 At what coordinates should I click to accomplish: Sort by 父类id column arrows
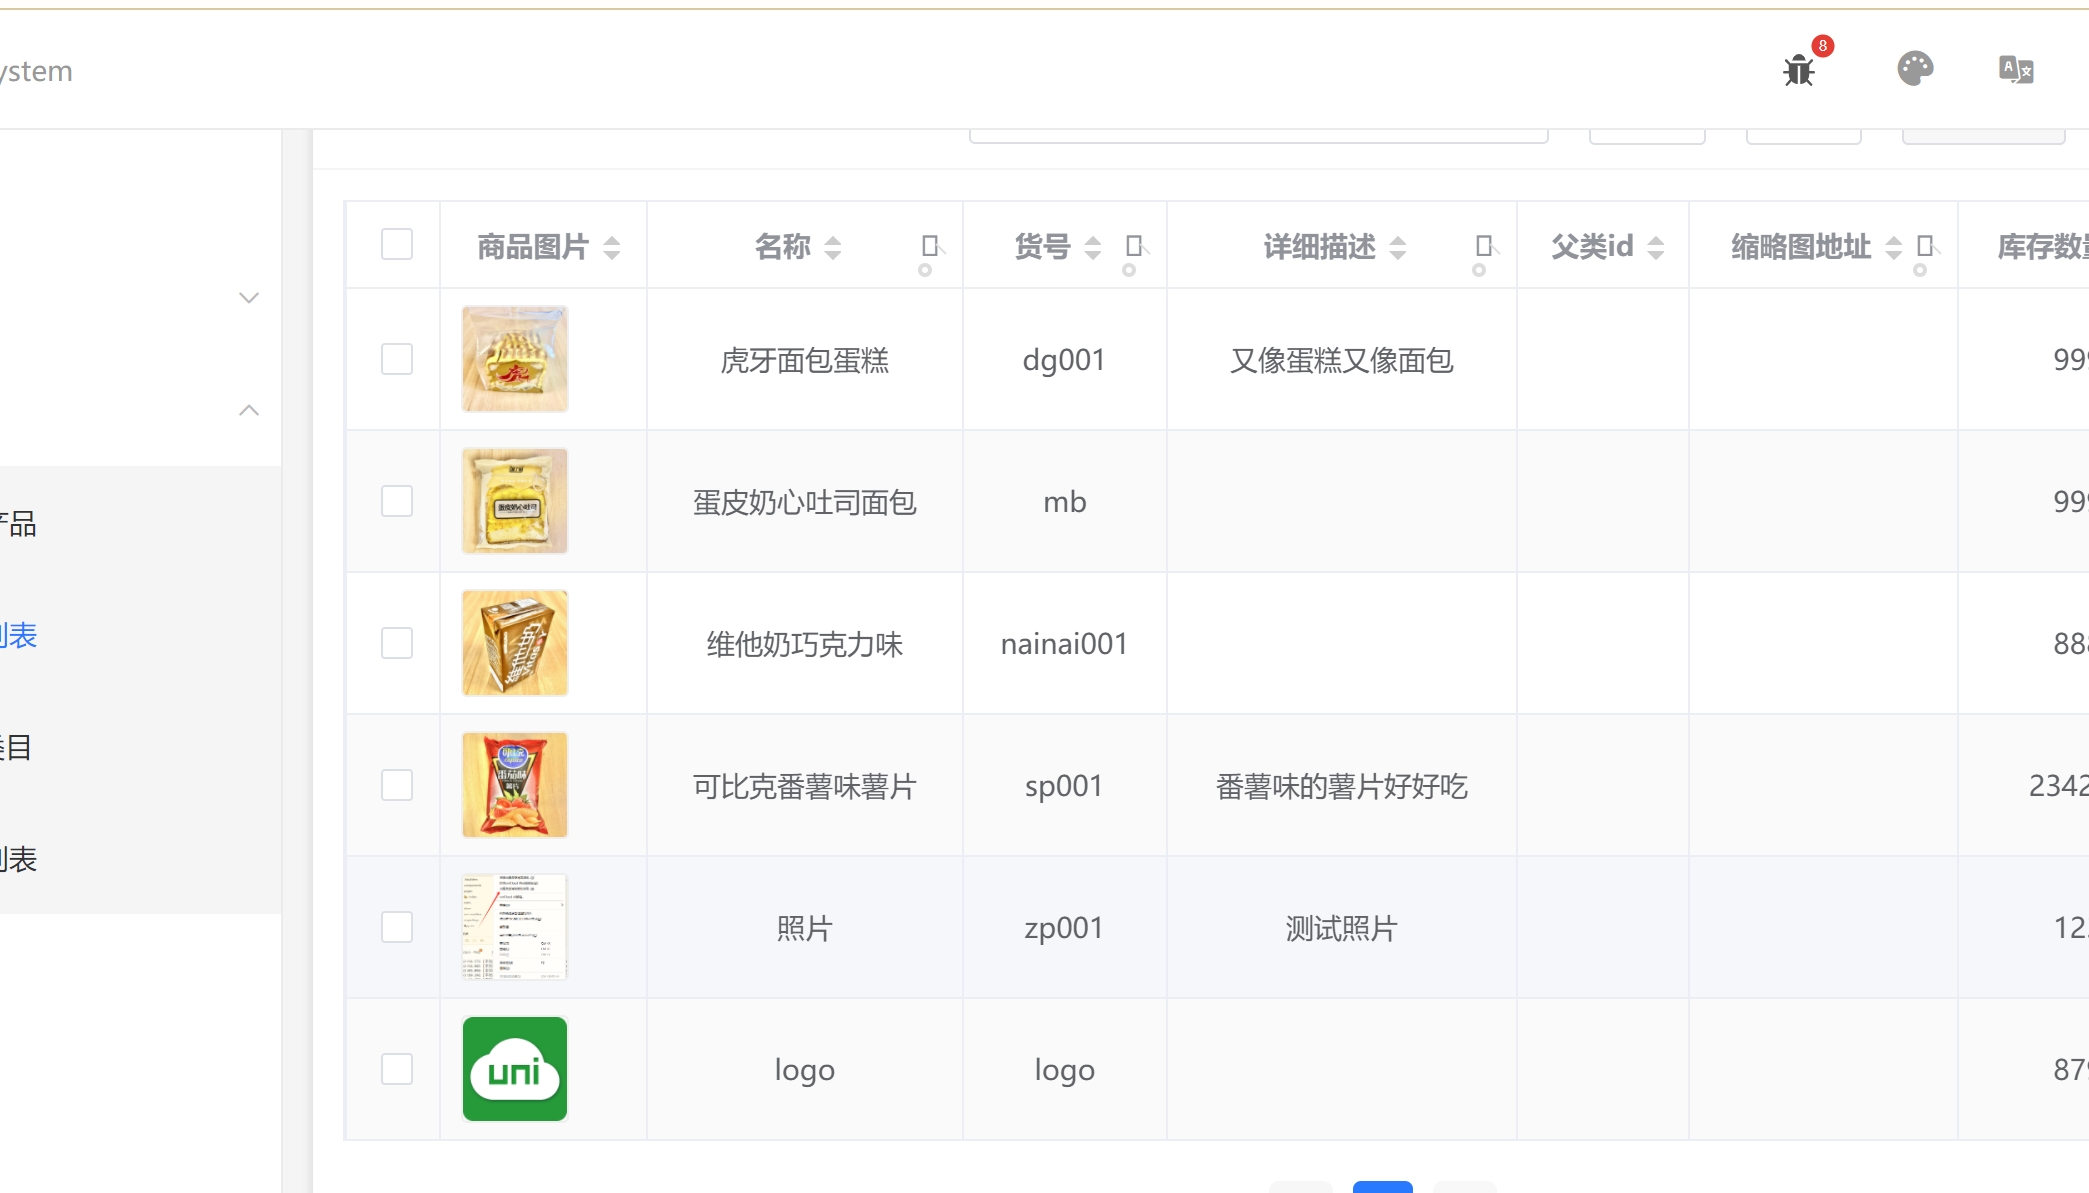[1656, 247]
